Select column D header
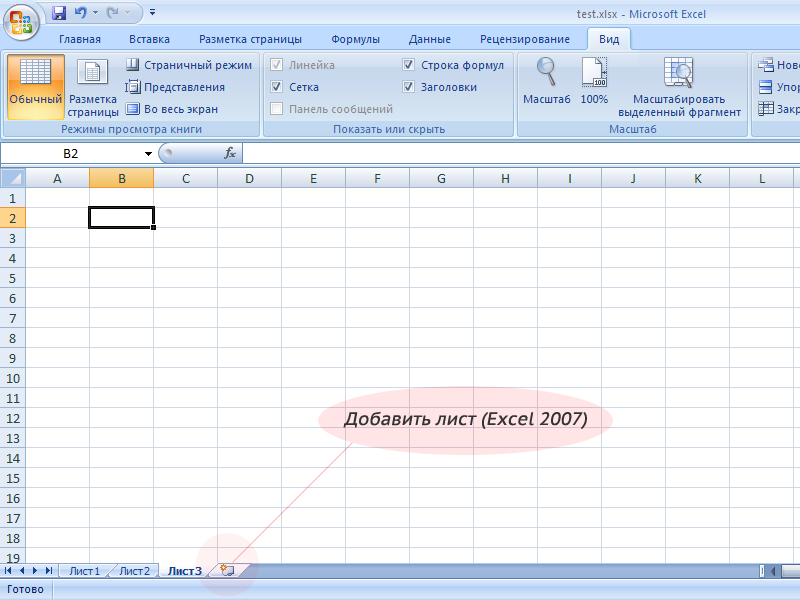 (249, 179)
